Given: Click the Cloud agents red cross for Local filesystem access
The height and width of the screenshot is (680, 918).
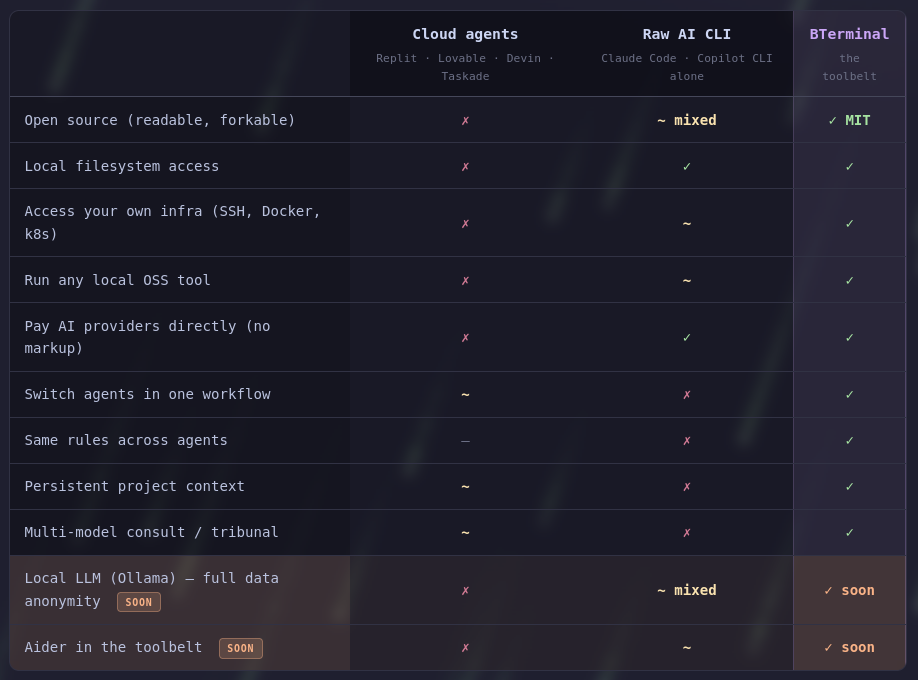Looking at the screenshot, I should [465, 167].
